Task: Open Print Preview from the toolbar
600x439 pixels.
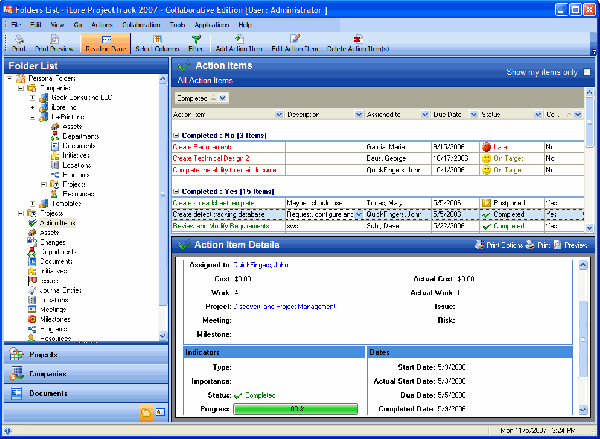Action: pos(55,42)
